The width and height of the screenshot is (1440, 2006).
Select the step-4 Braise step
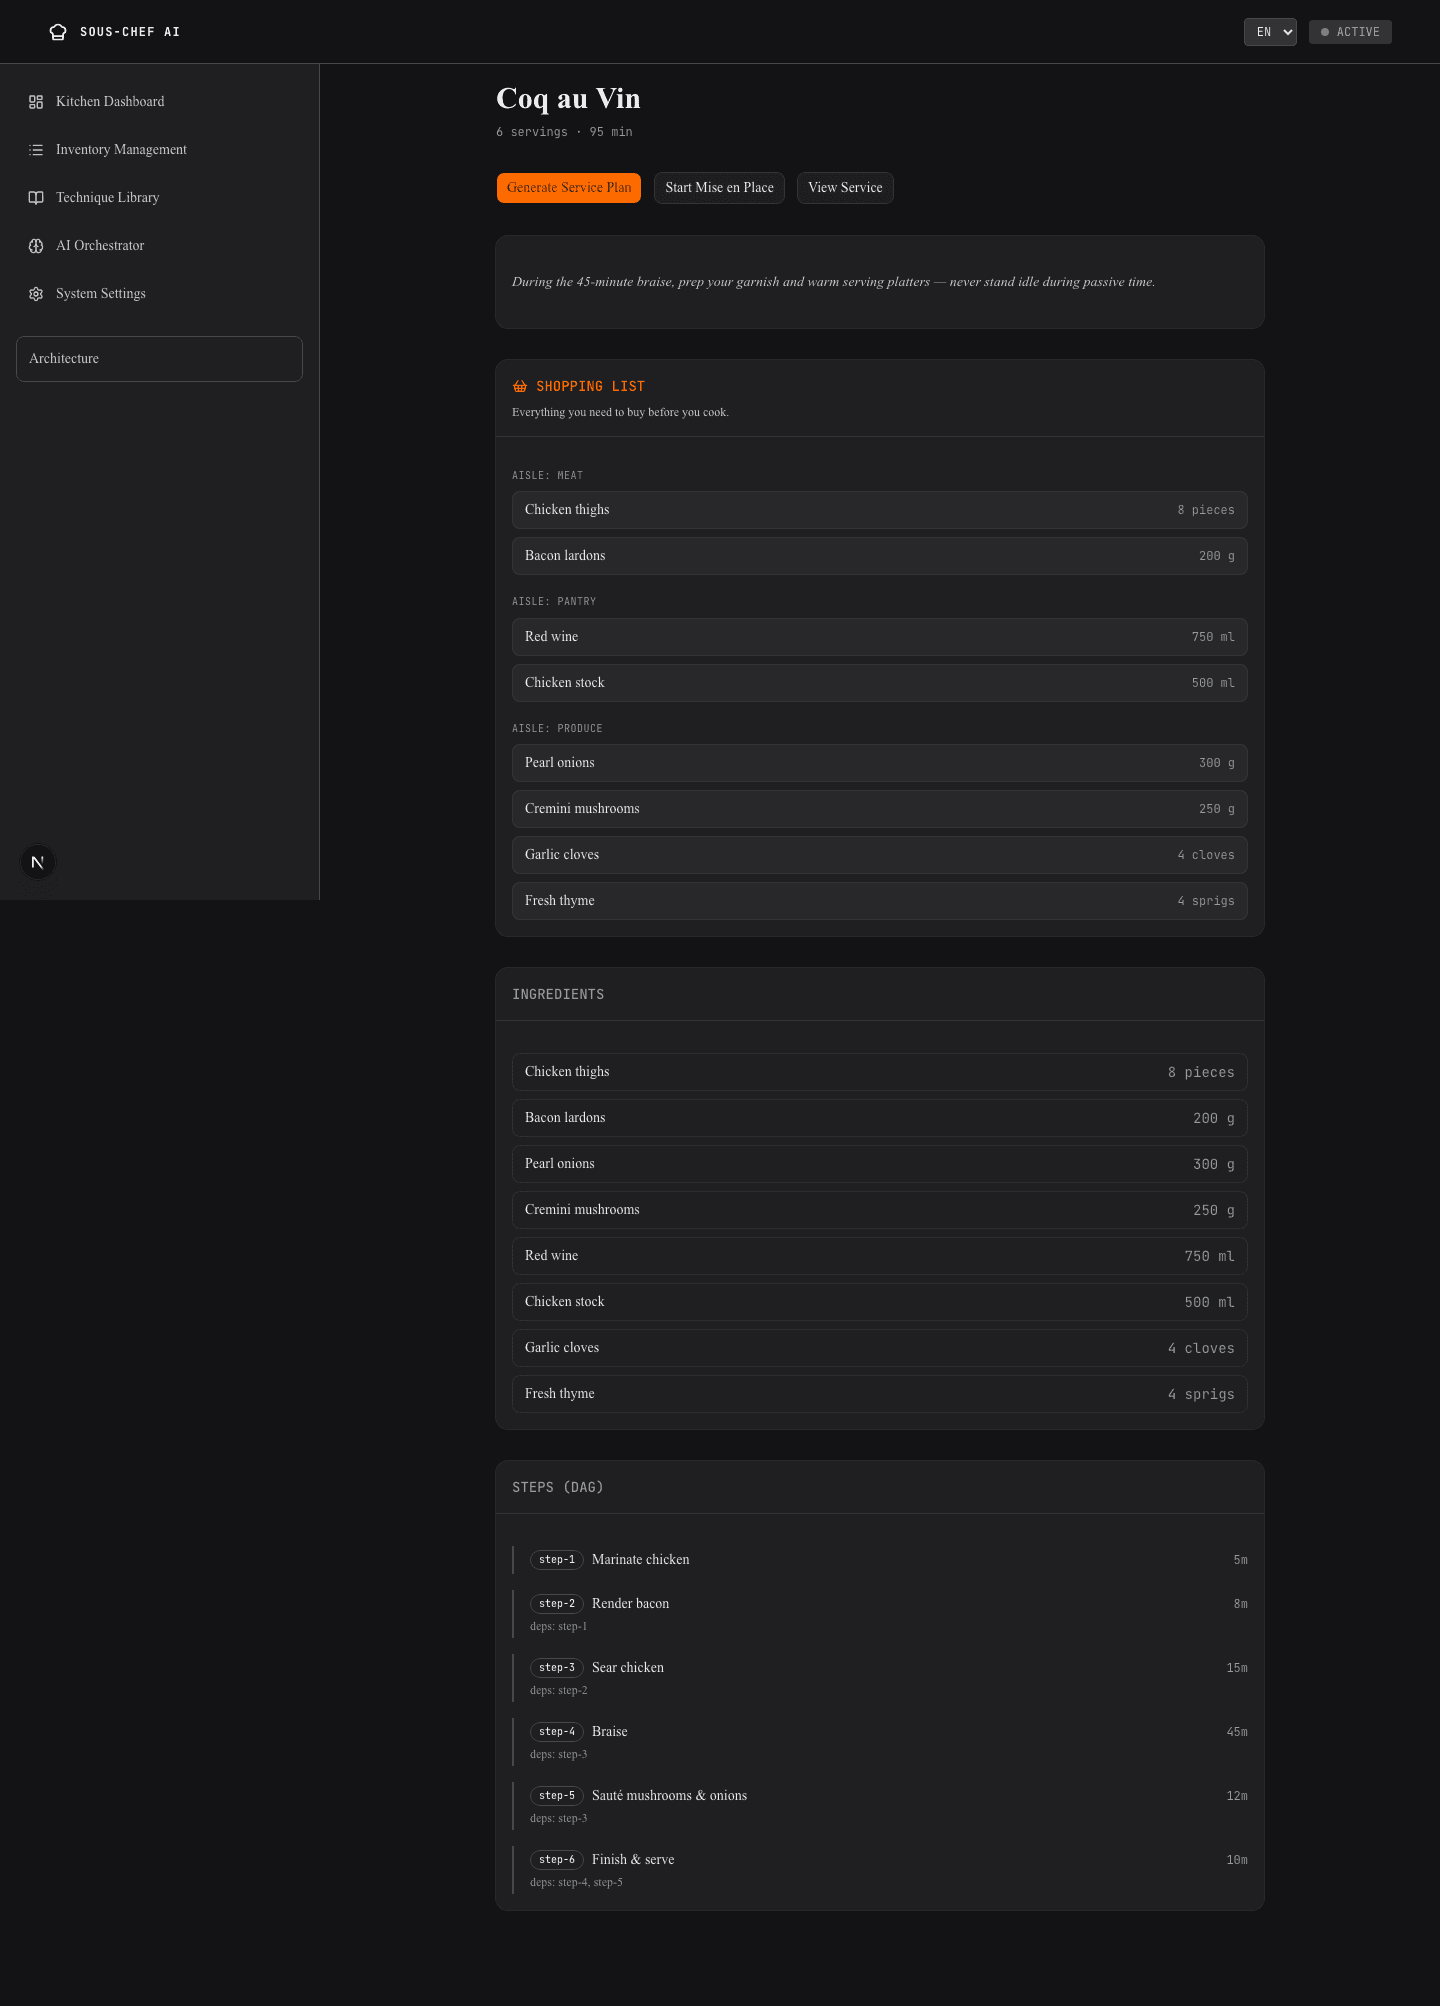[x=880, y=1741]
